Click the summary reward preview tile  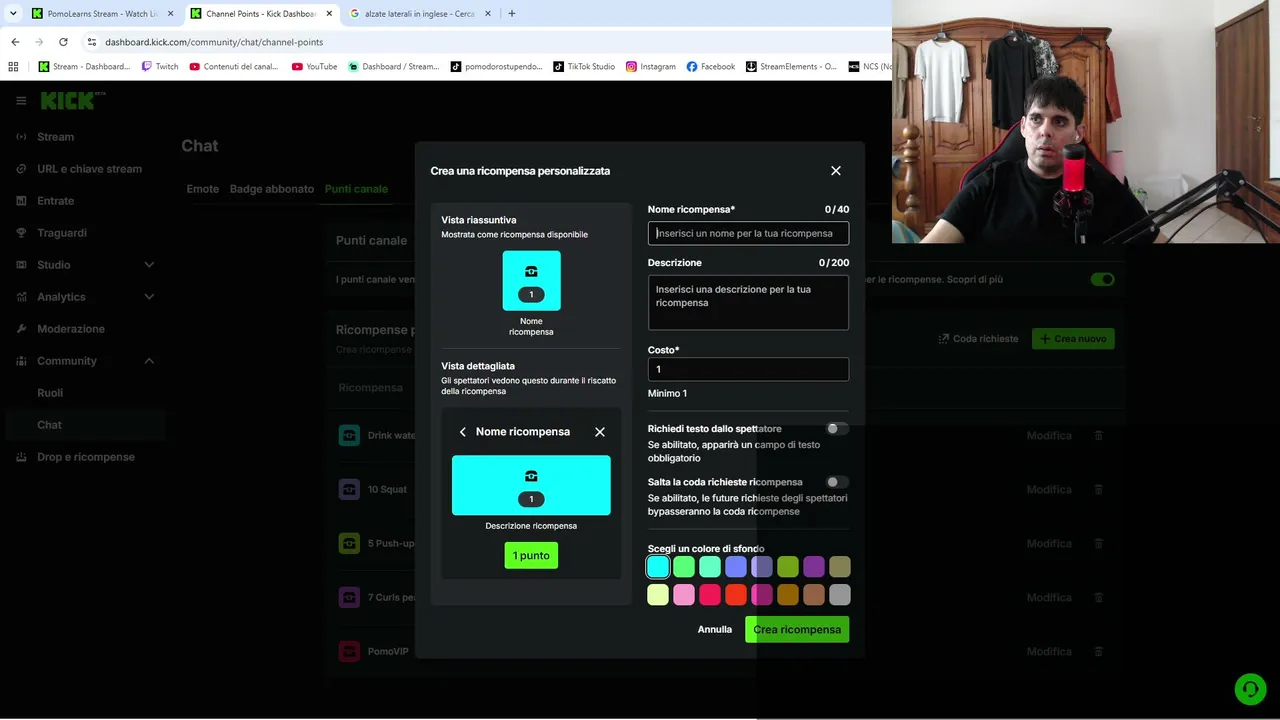point(531,280)
